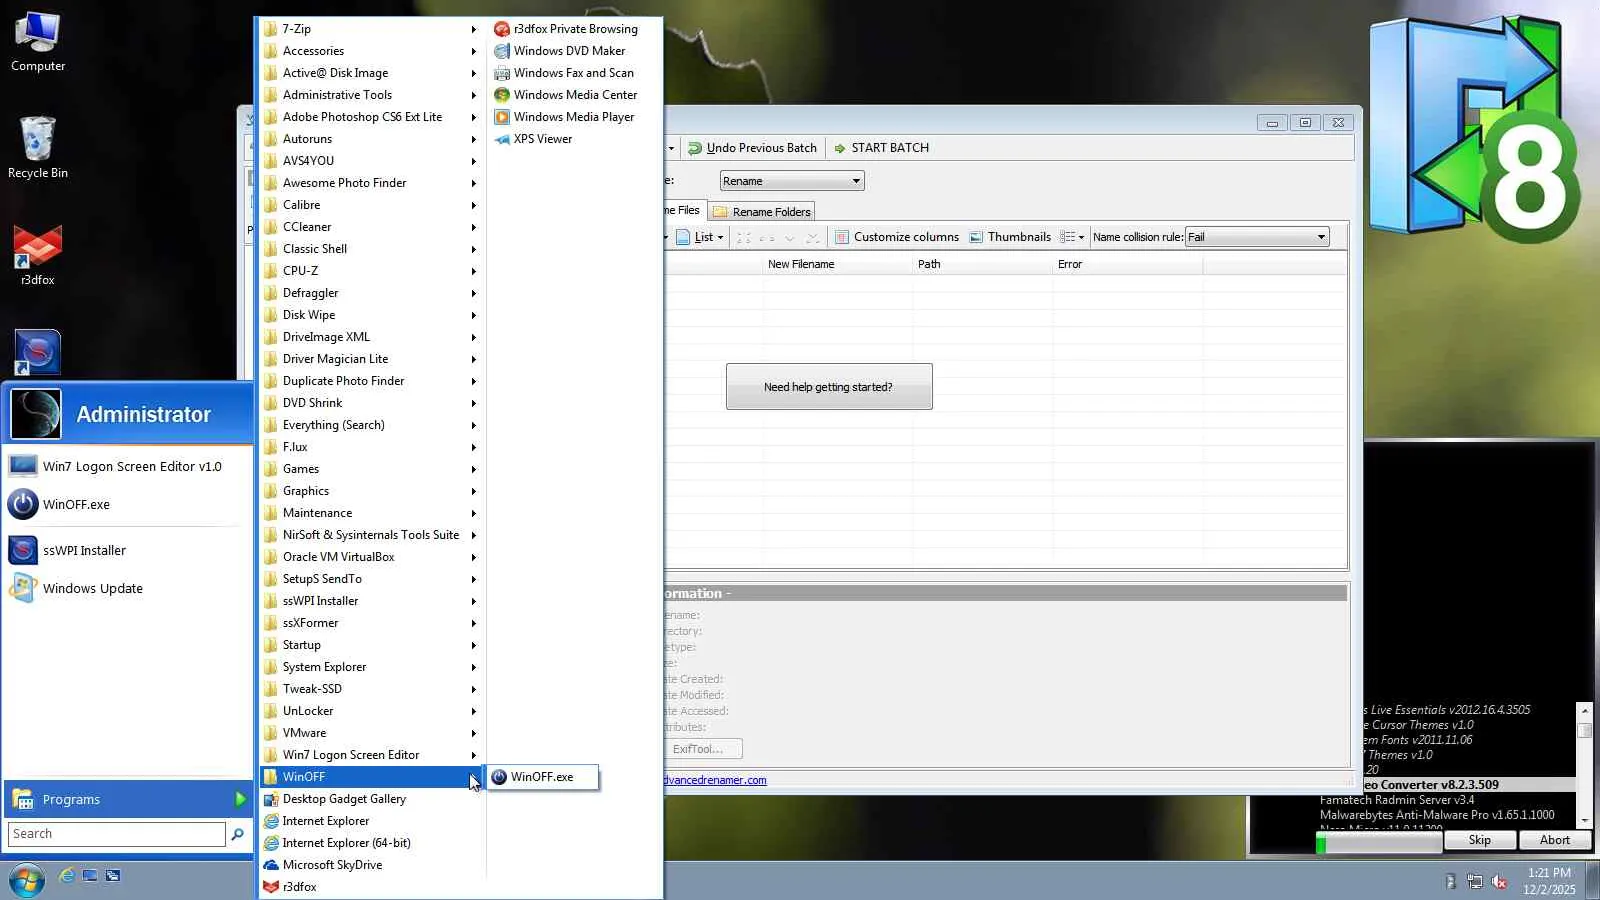
Task: Expand the NirSoft & Sysinternals Tools Suite folder
Action: (x=371, y=535)
